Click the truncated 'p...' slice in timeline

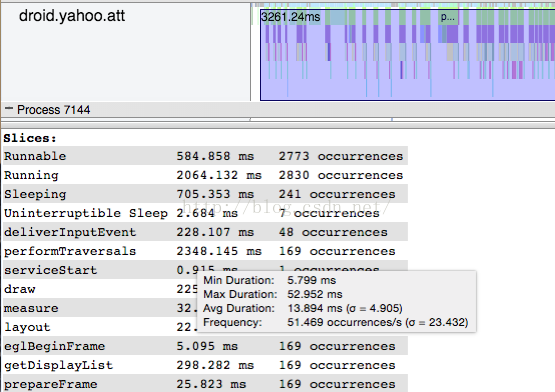pyautogui.click(x=448, y=17)
